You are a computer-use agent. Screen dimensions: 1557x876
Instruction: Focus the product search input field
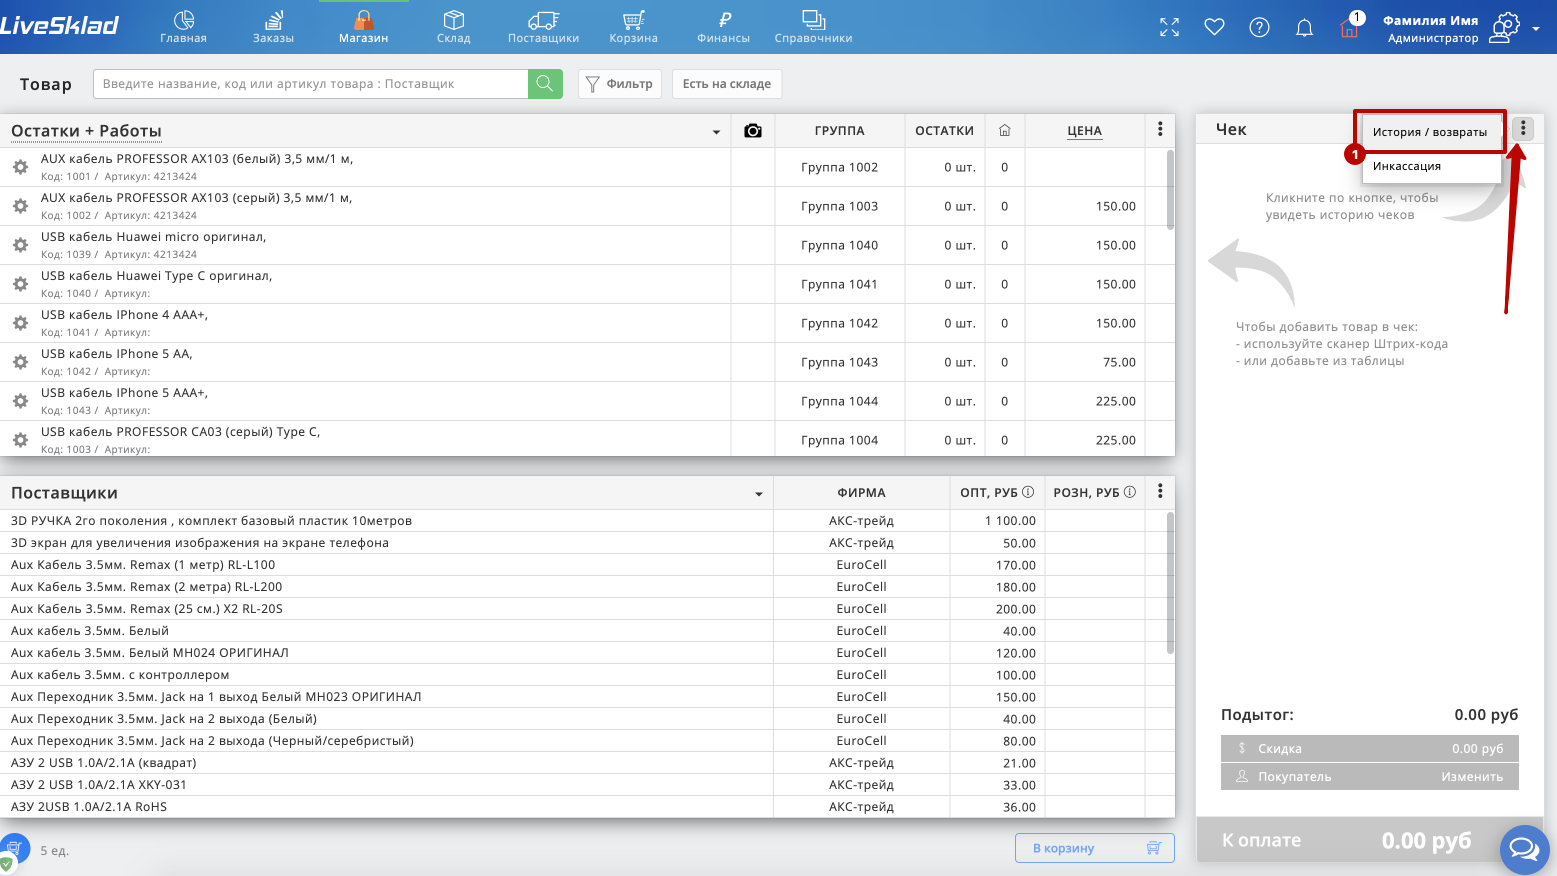pos(310,84)
